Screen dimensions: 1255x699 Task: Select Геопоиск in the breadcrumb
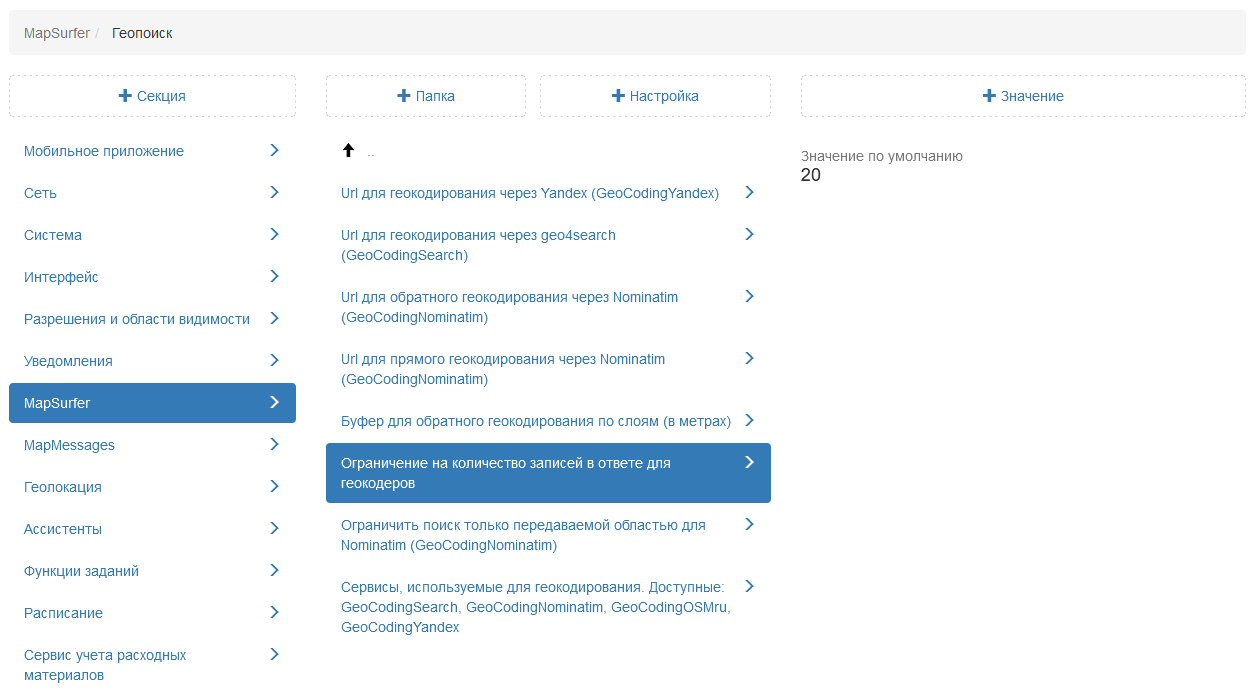(142, 33)
